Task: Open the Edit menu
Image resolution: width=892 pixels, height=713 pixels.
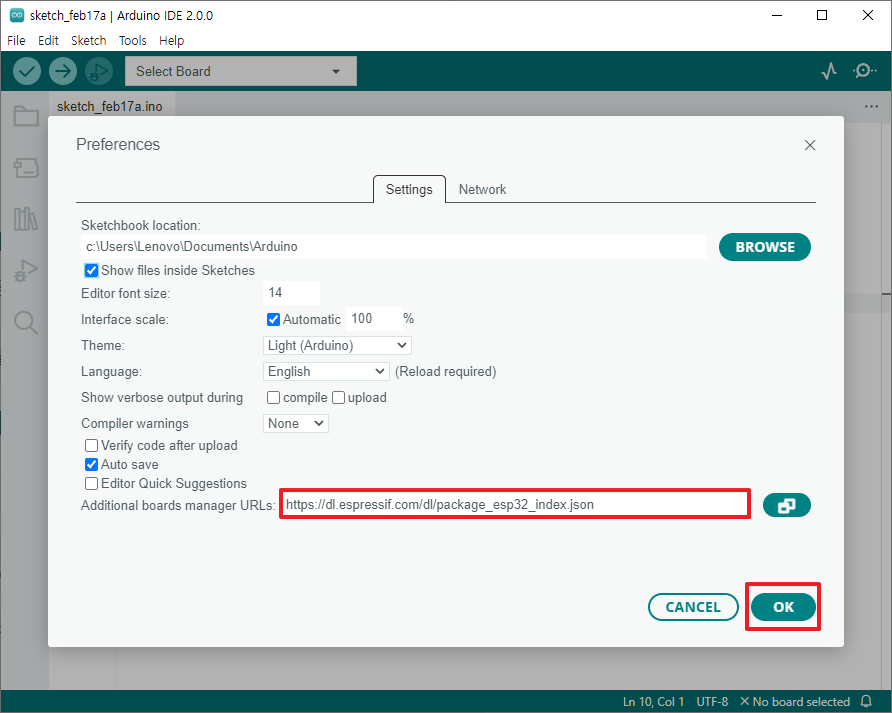Action: [48, 40]
